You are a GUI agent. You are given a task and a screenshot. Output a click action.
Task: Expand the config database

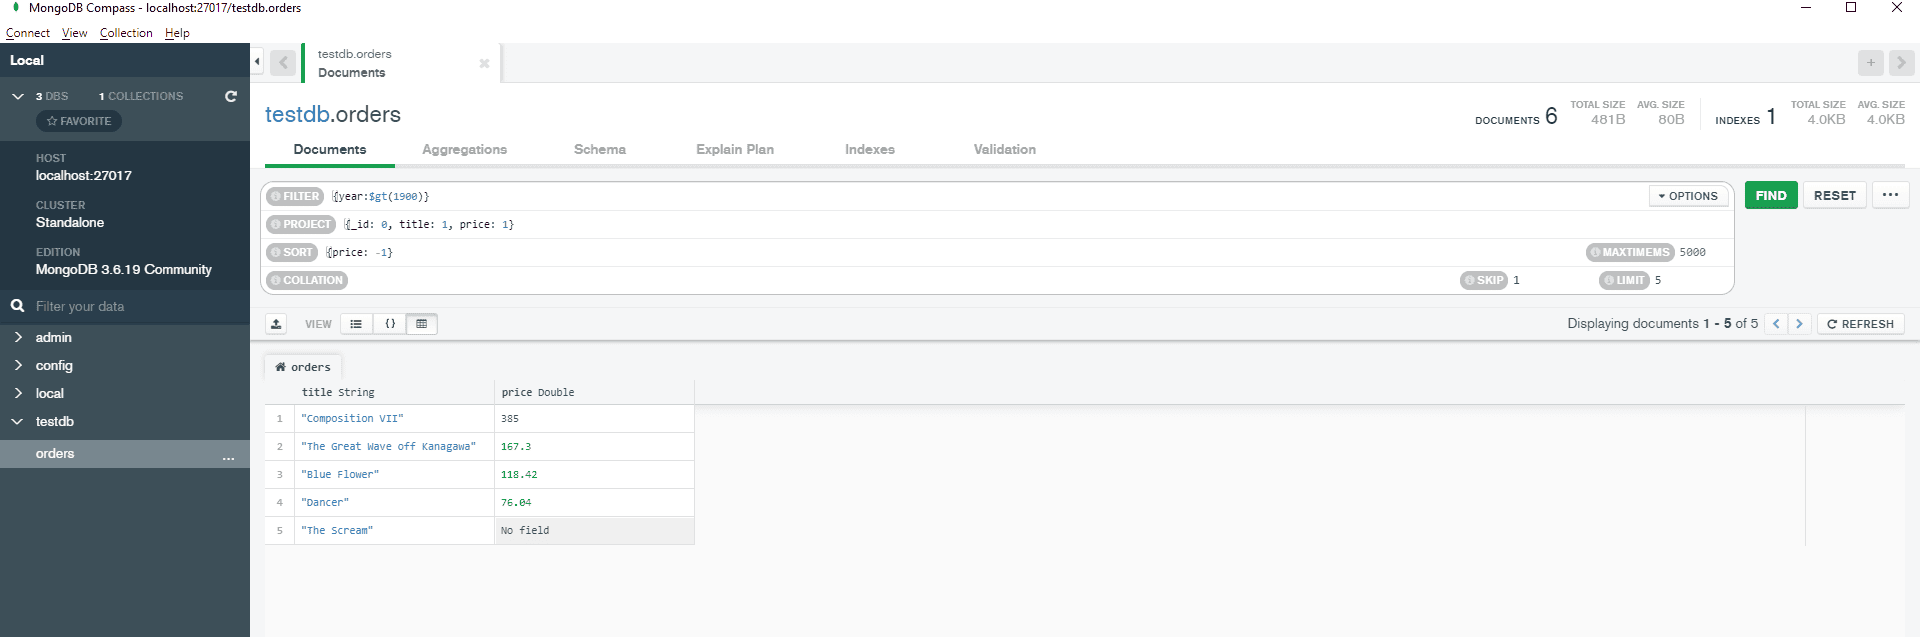pos(18,365)
